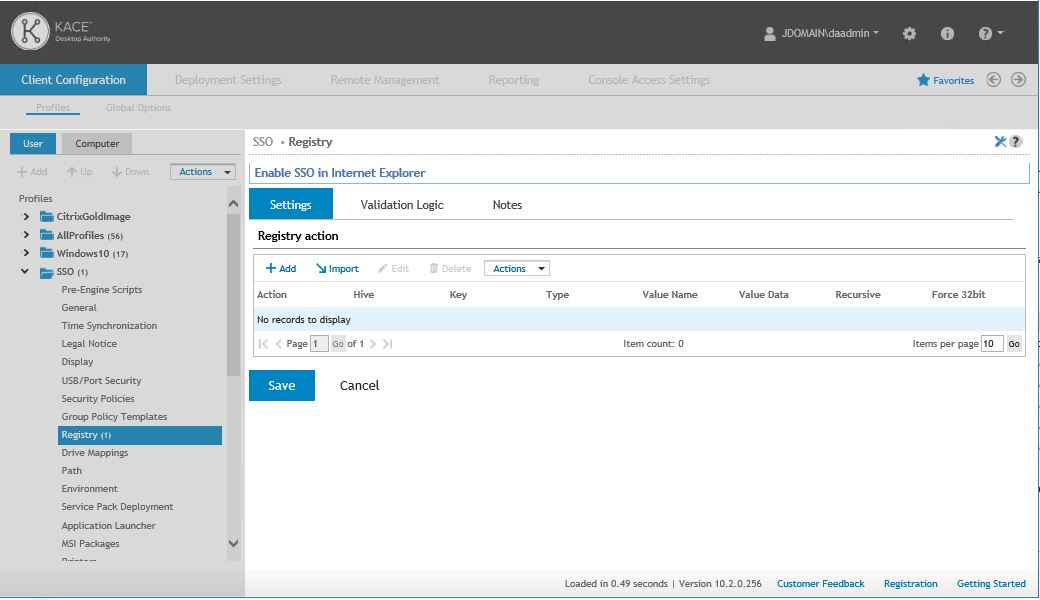The width and height of the screenshot is (1040, 600).
Task: Select the Settings tab
Action: [291, 204]
